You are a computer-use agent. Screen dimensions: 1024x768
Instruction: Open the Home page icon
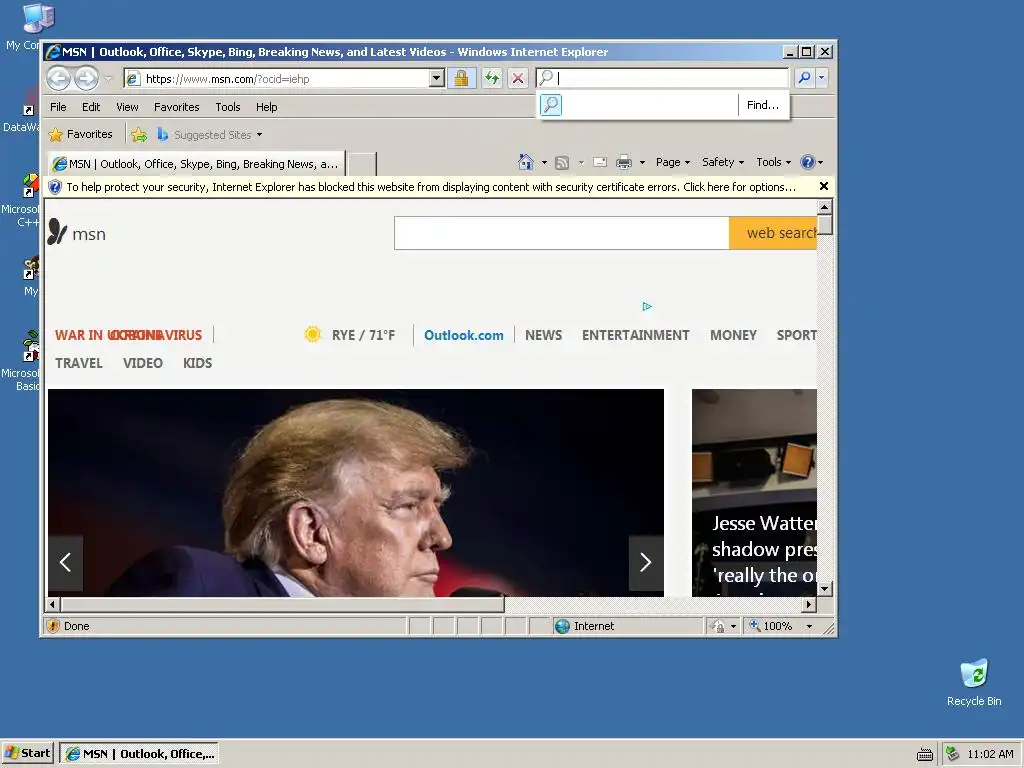pyautogui.click(x=526, y=162)
